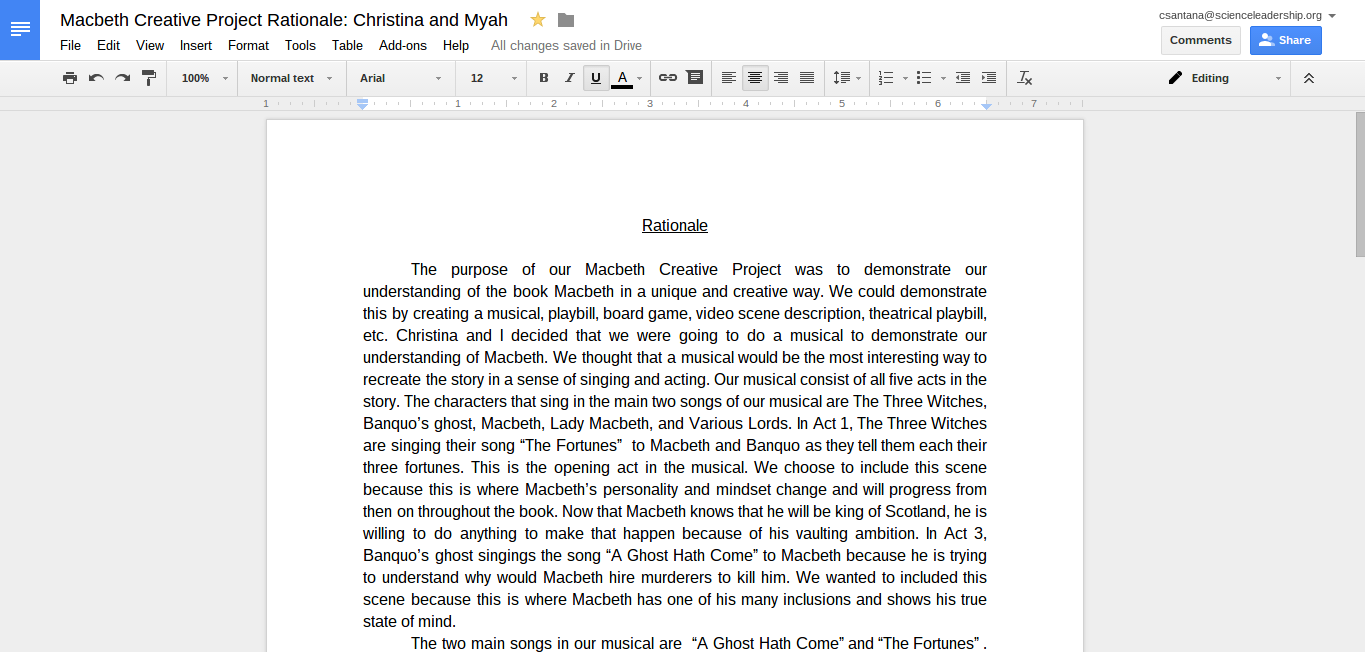Toggle italic formatting
Viewport: 1365px width, 652px height.
click(570, 78)
